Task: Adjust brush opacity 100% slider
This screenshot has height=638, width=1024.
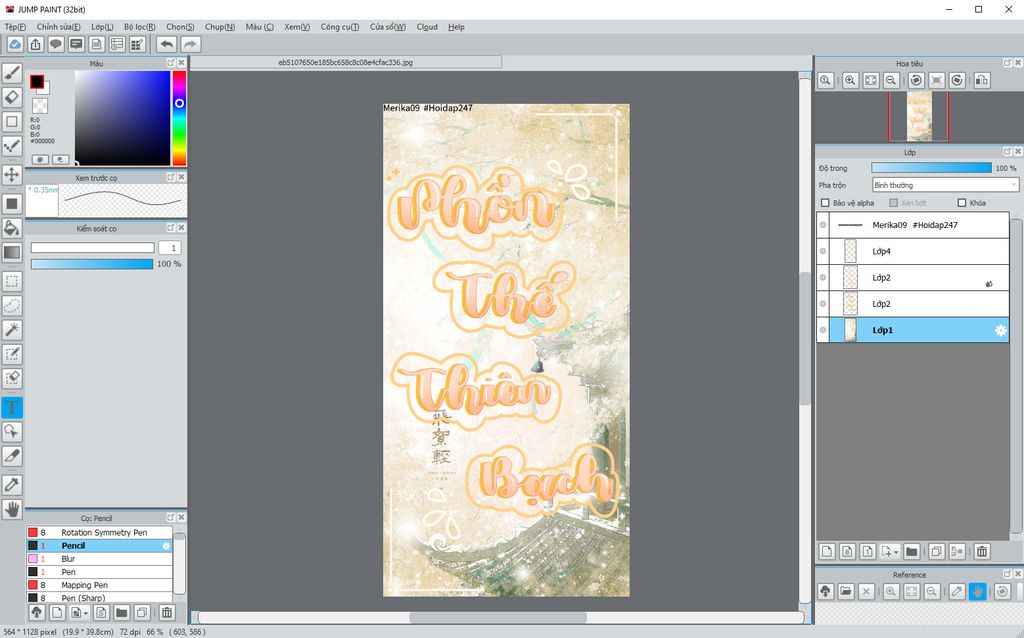Action: [92, 264]
